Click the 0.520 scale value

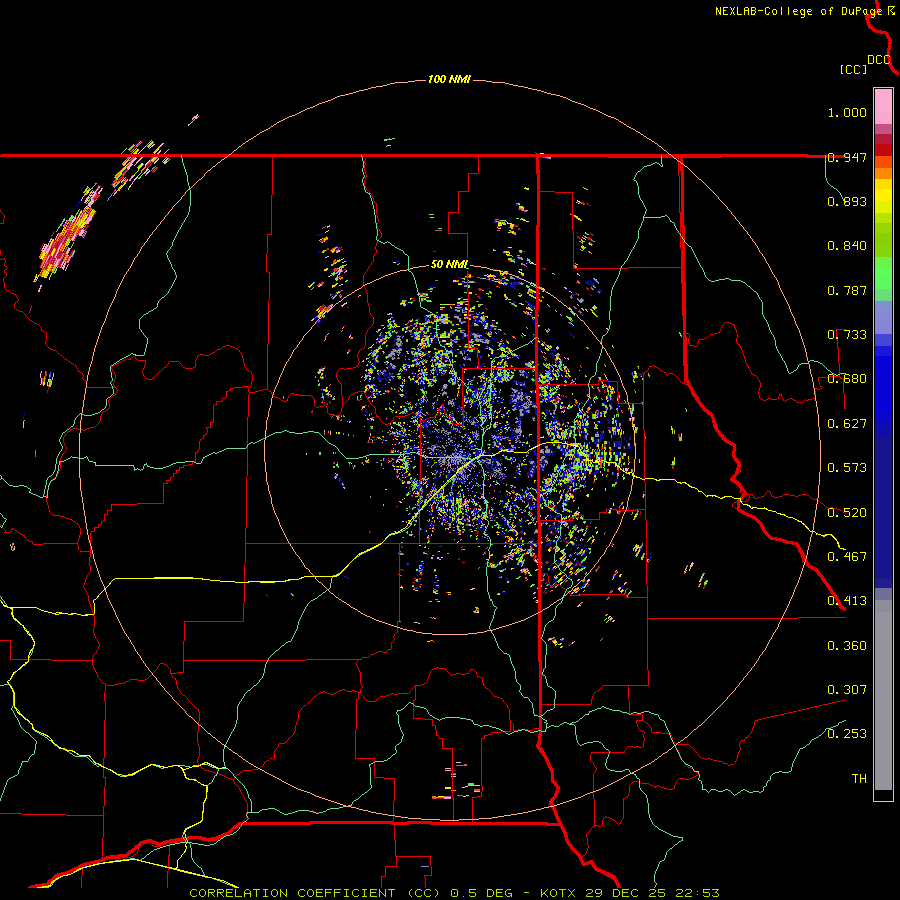coord(847,513)
